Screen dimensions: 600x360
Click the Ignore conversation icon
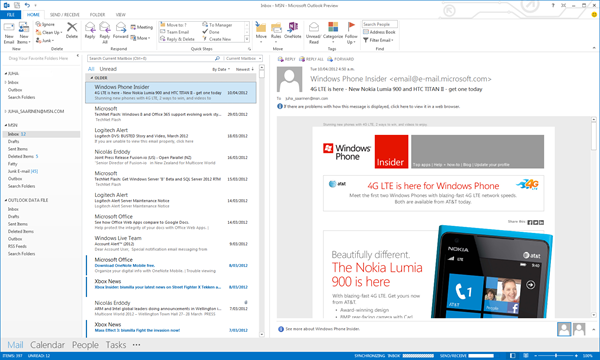(38, 24)
